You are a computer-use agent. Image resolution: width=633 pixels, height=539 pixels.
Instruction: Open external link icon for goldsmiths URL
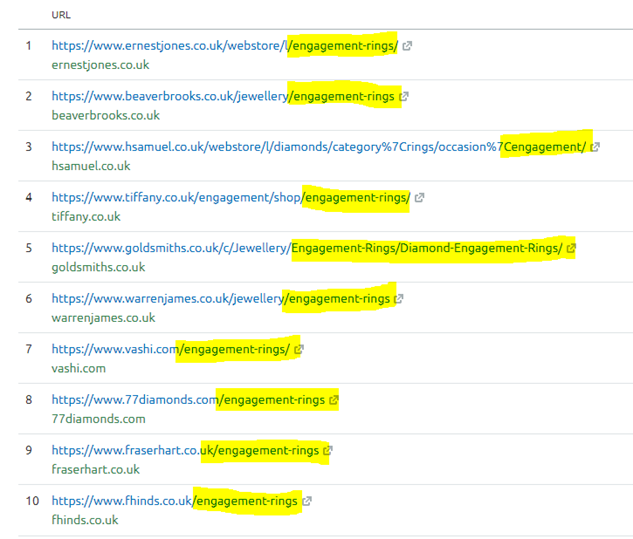(x=571, y=248)
